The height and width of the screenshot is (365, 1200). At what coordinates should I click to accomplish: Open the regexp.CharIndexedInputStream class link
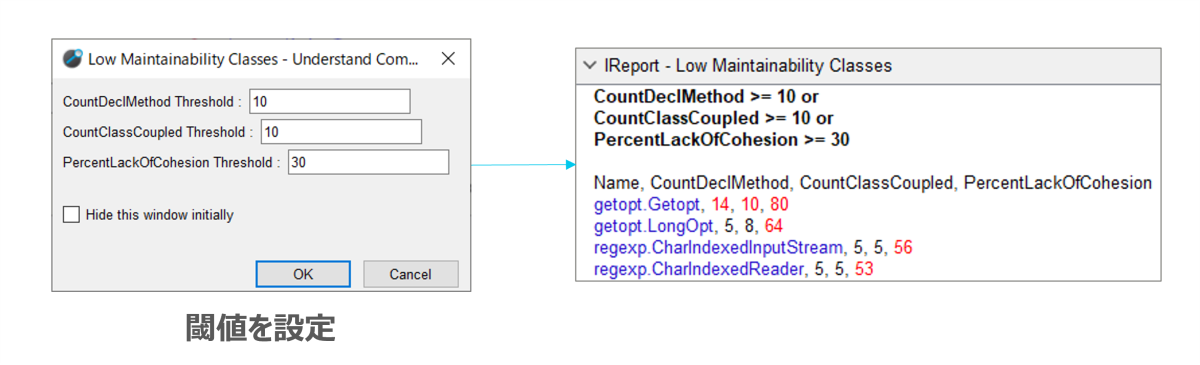pos(718,248)
